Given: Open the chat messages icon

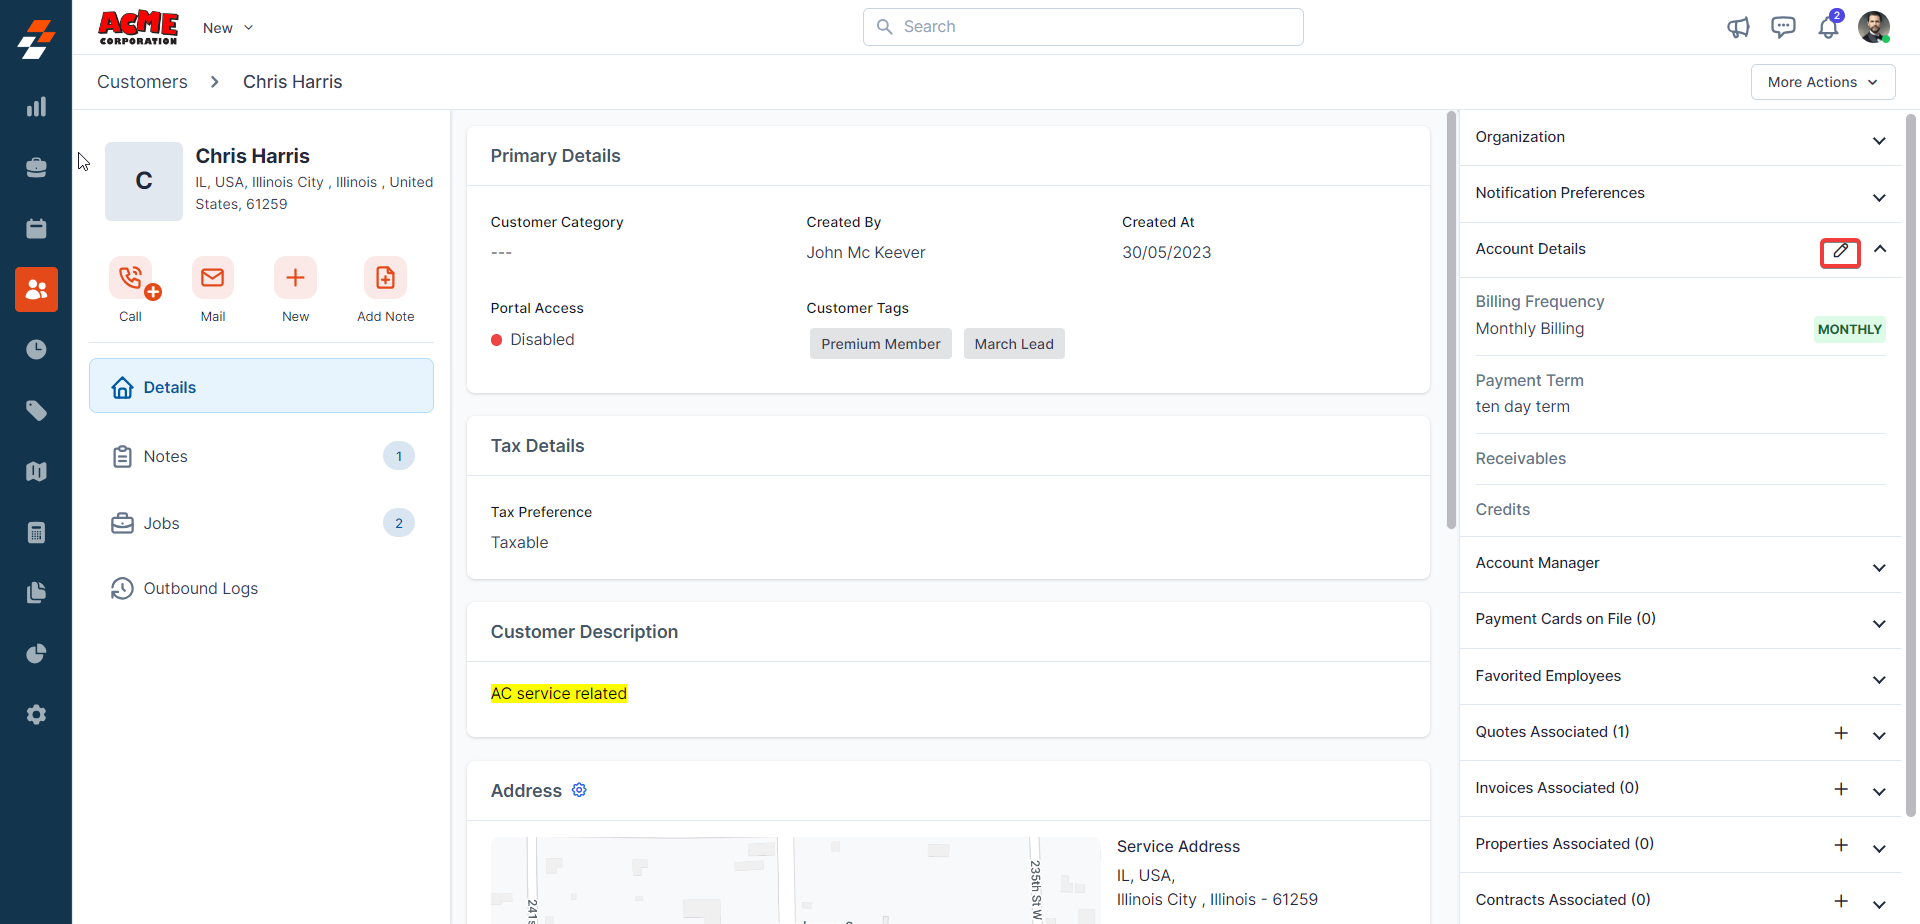Looking at the screenshot, I should tap(1783, 27).
